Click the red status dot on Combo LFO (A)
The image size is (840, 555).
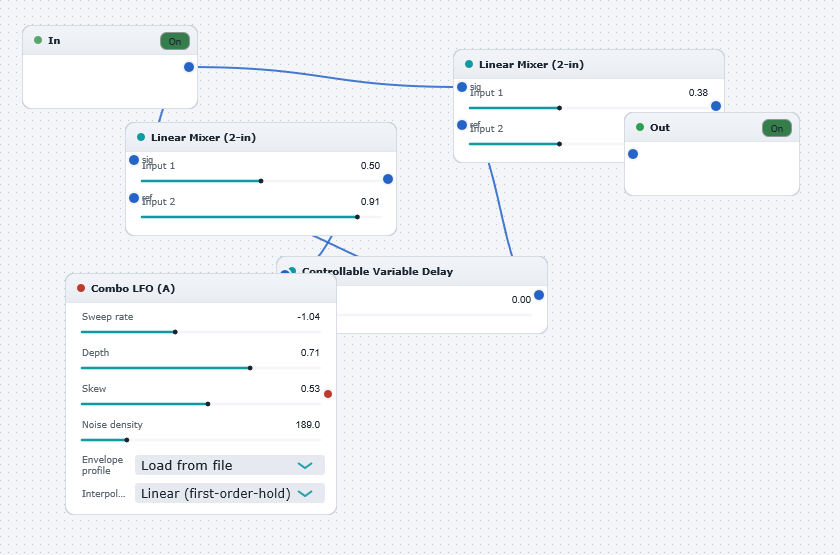pos(81,288)
